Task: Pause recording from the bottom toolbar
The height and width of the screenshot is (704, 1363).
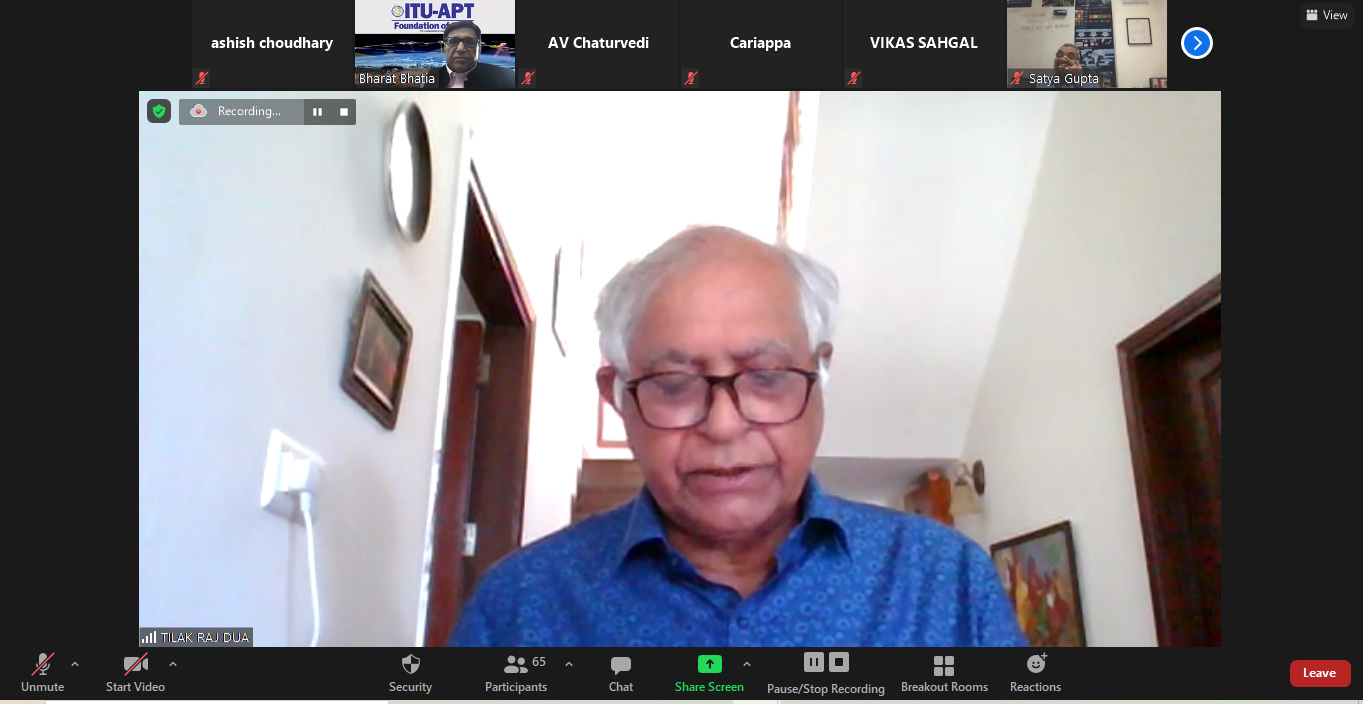Action: click(x=814, y=662)
